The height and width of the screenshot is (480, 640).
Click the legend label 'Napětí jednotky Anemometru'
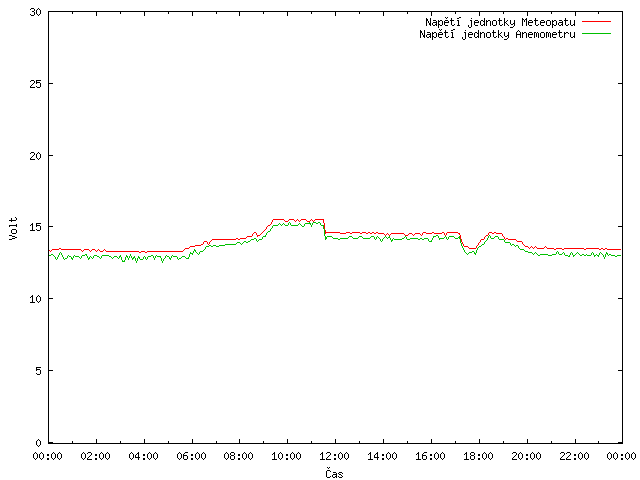(497, 34)
